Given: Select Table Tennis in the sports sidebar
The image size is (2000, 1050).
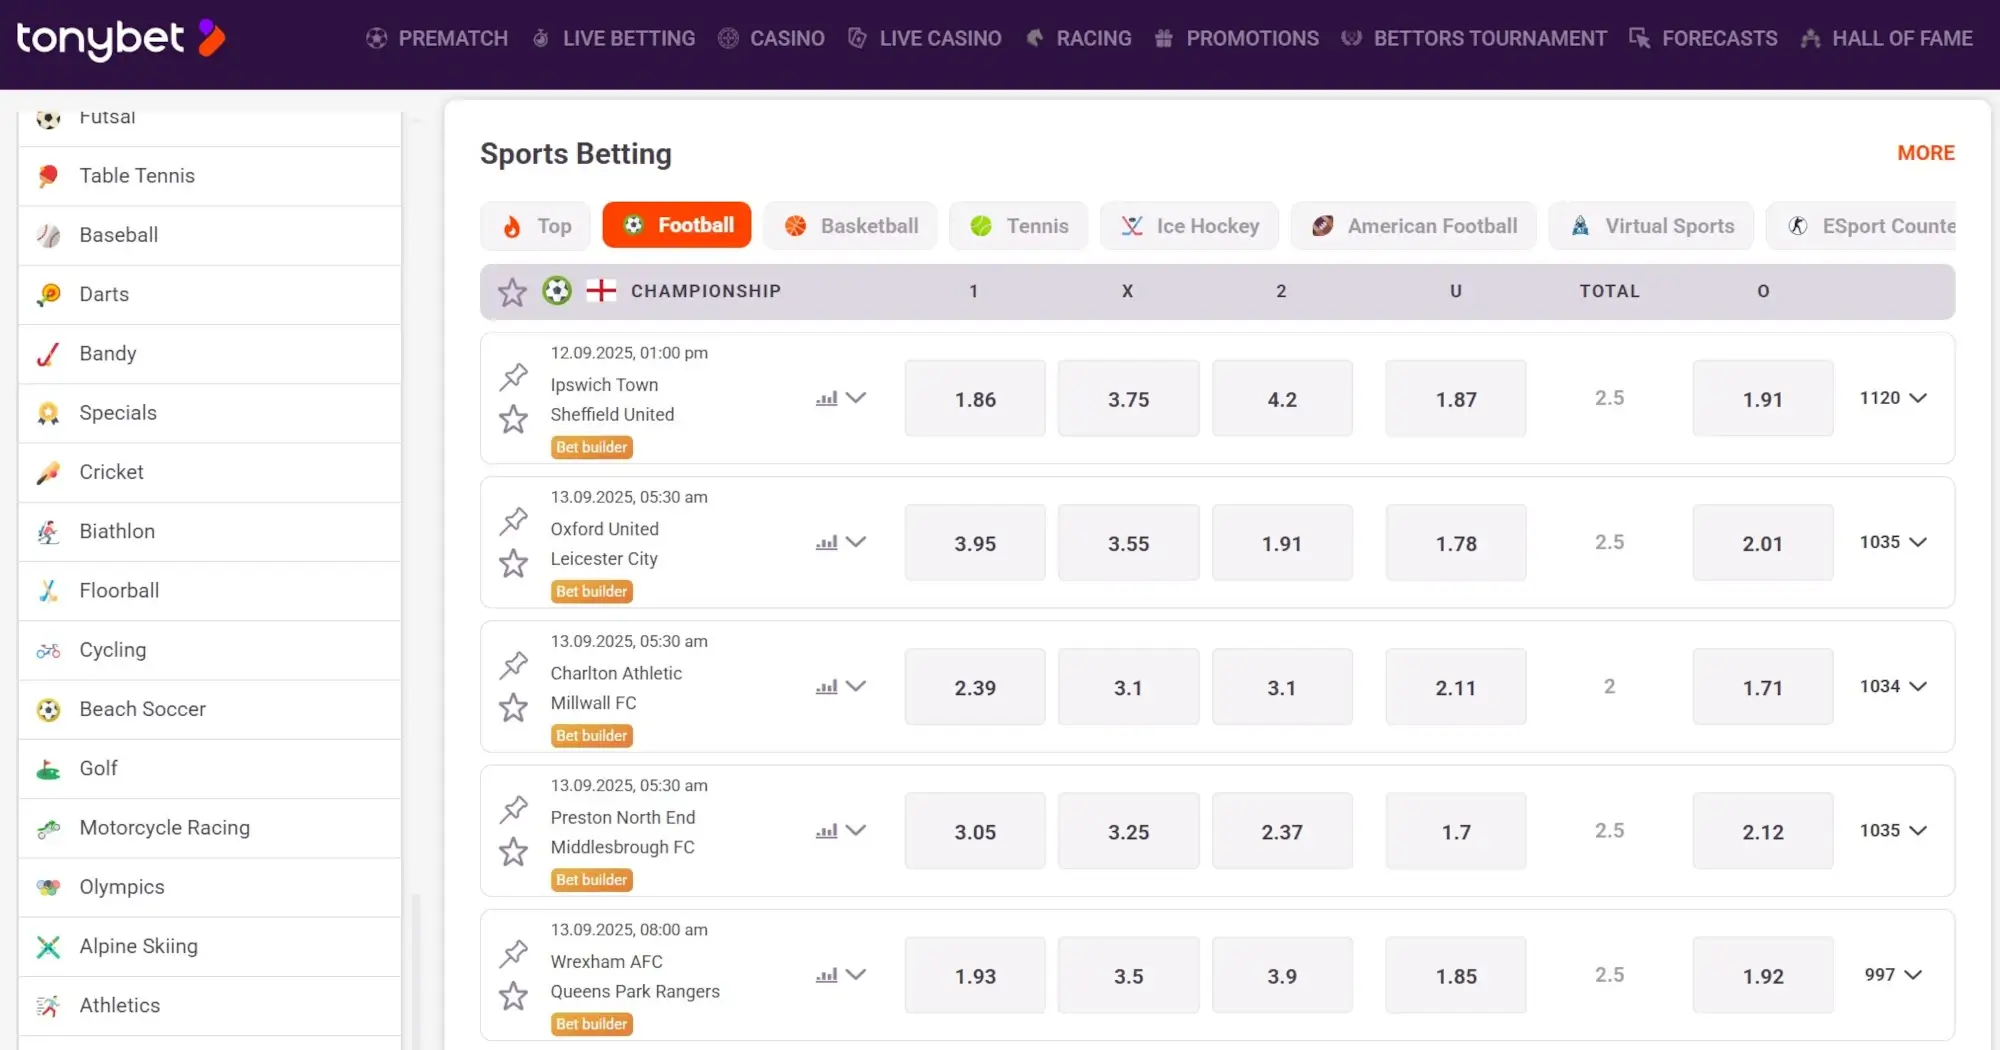Looking at the screenshot, I should point(137,176).
